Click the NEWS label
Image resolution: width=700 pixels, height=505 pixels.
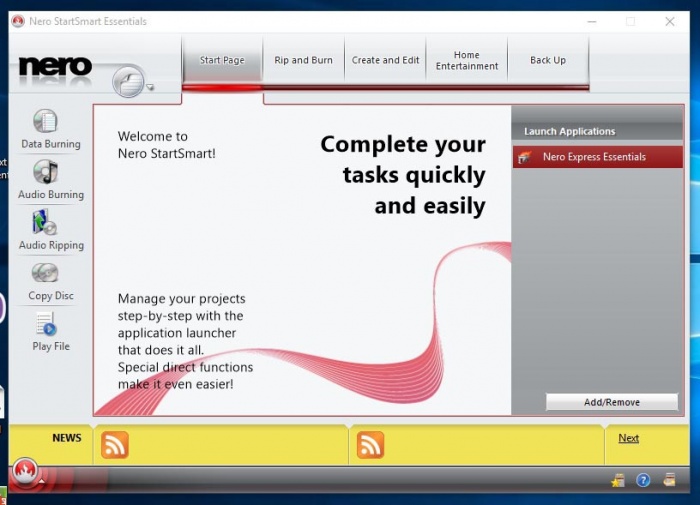[67, 438]
